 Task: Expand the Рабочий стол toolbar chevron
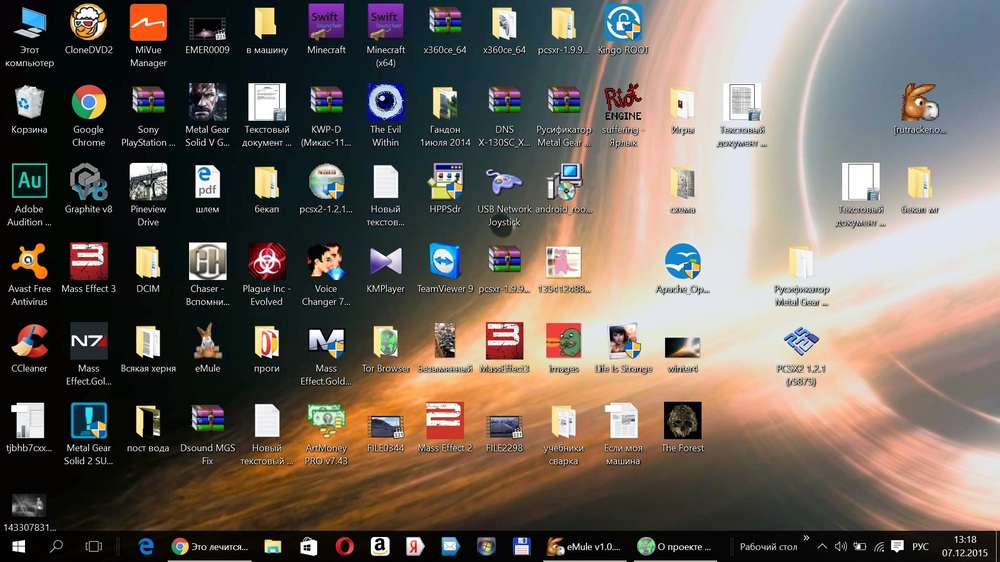coord(806,539)
